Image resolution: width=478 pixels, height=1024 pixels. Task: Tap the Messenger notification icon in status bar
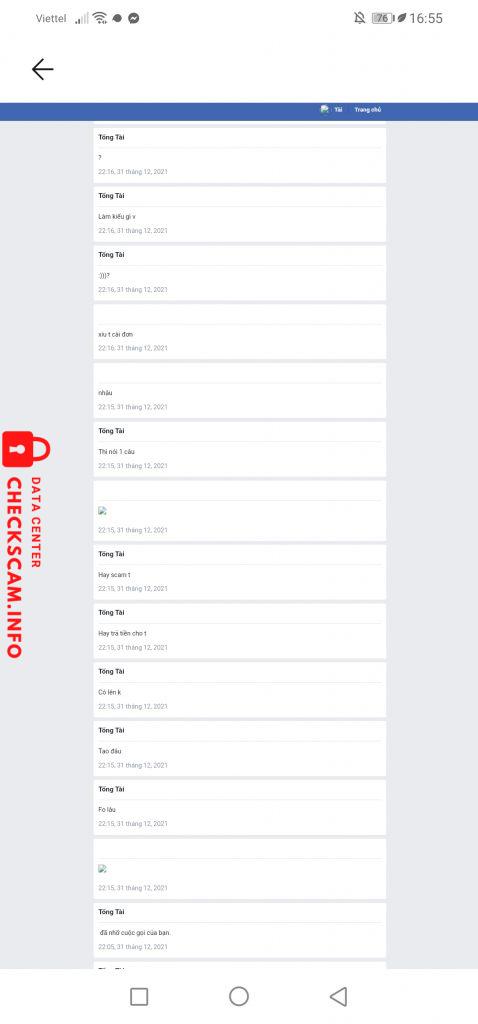click(134, 18)
